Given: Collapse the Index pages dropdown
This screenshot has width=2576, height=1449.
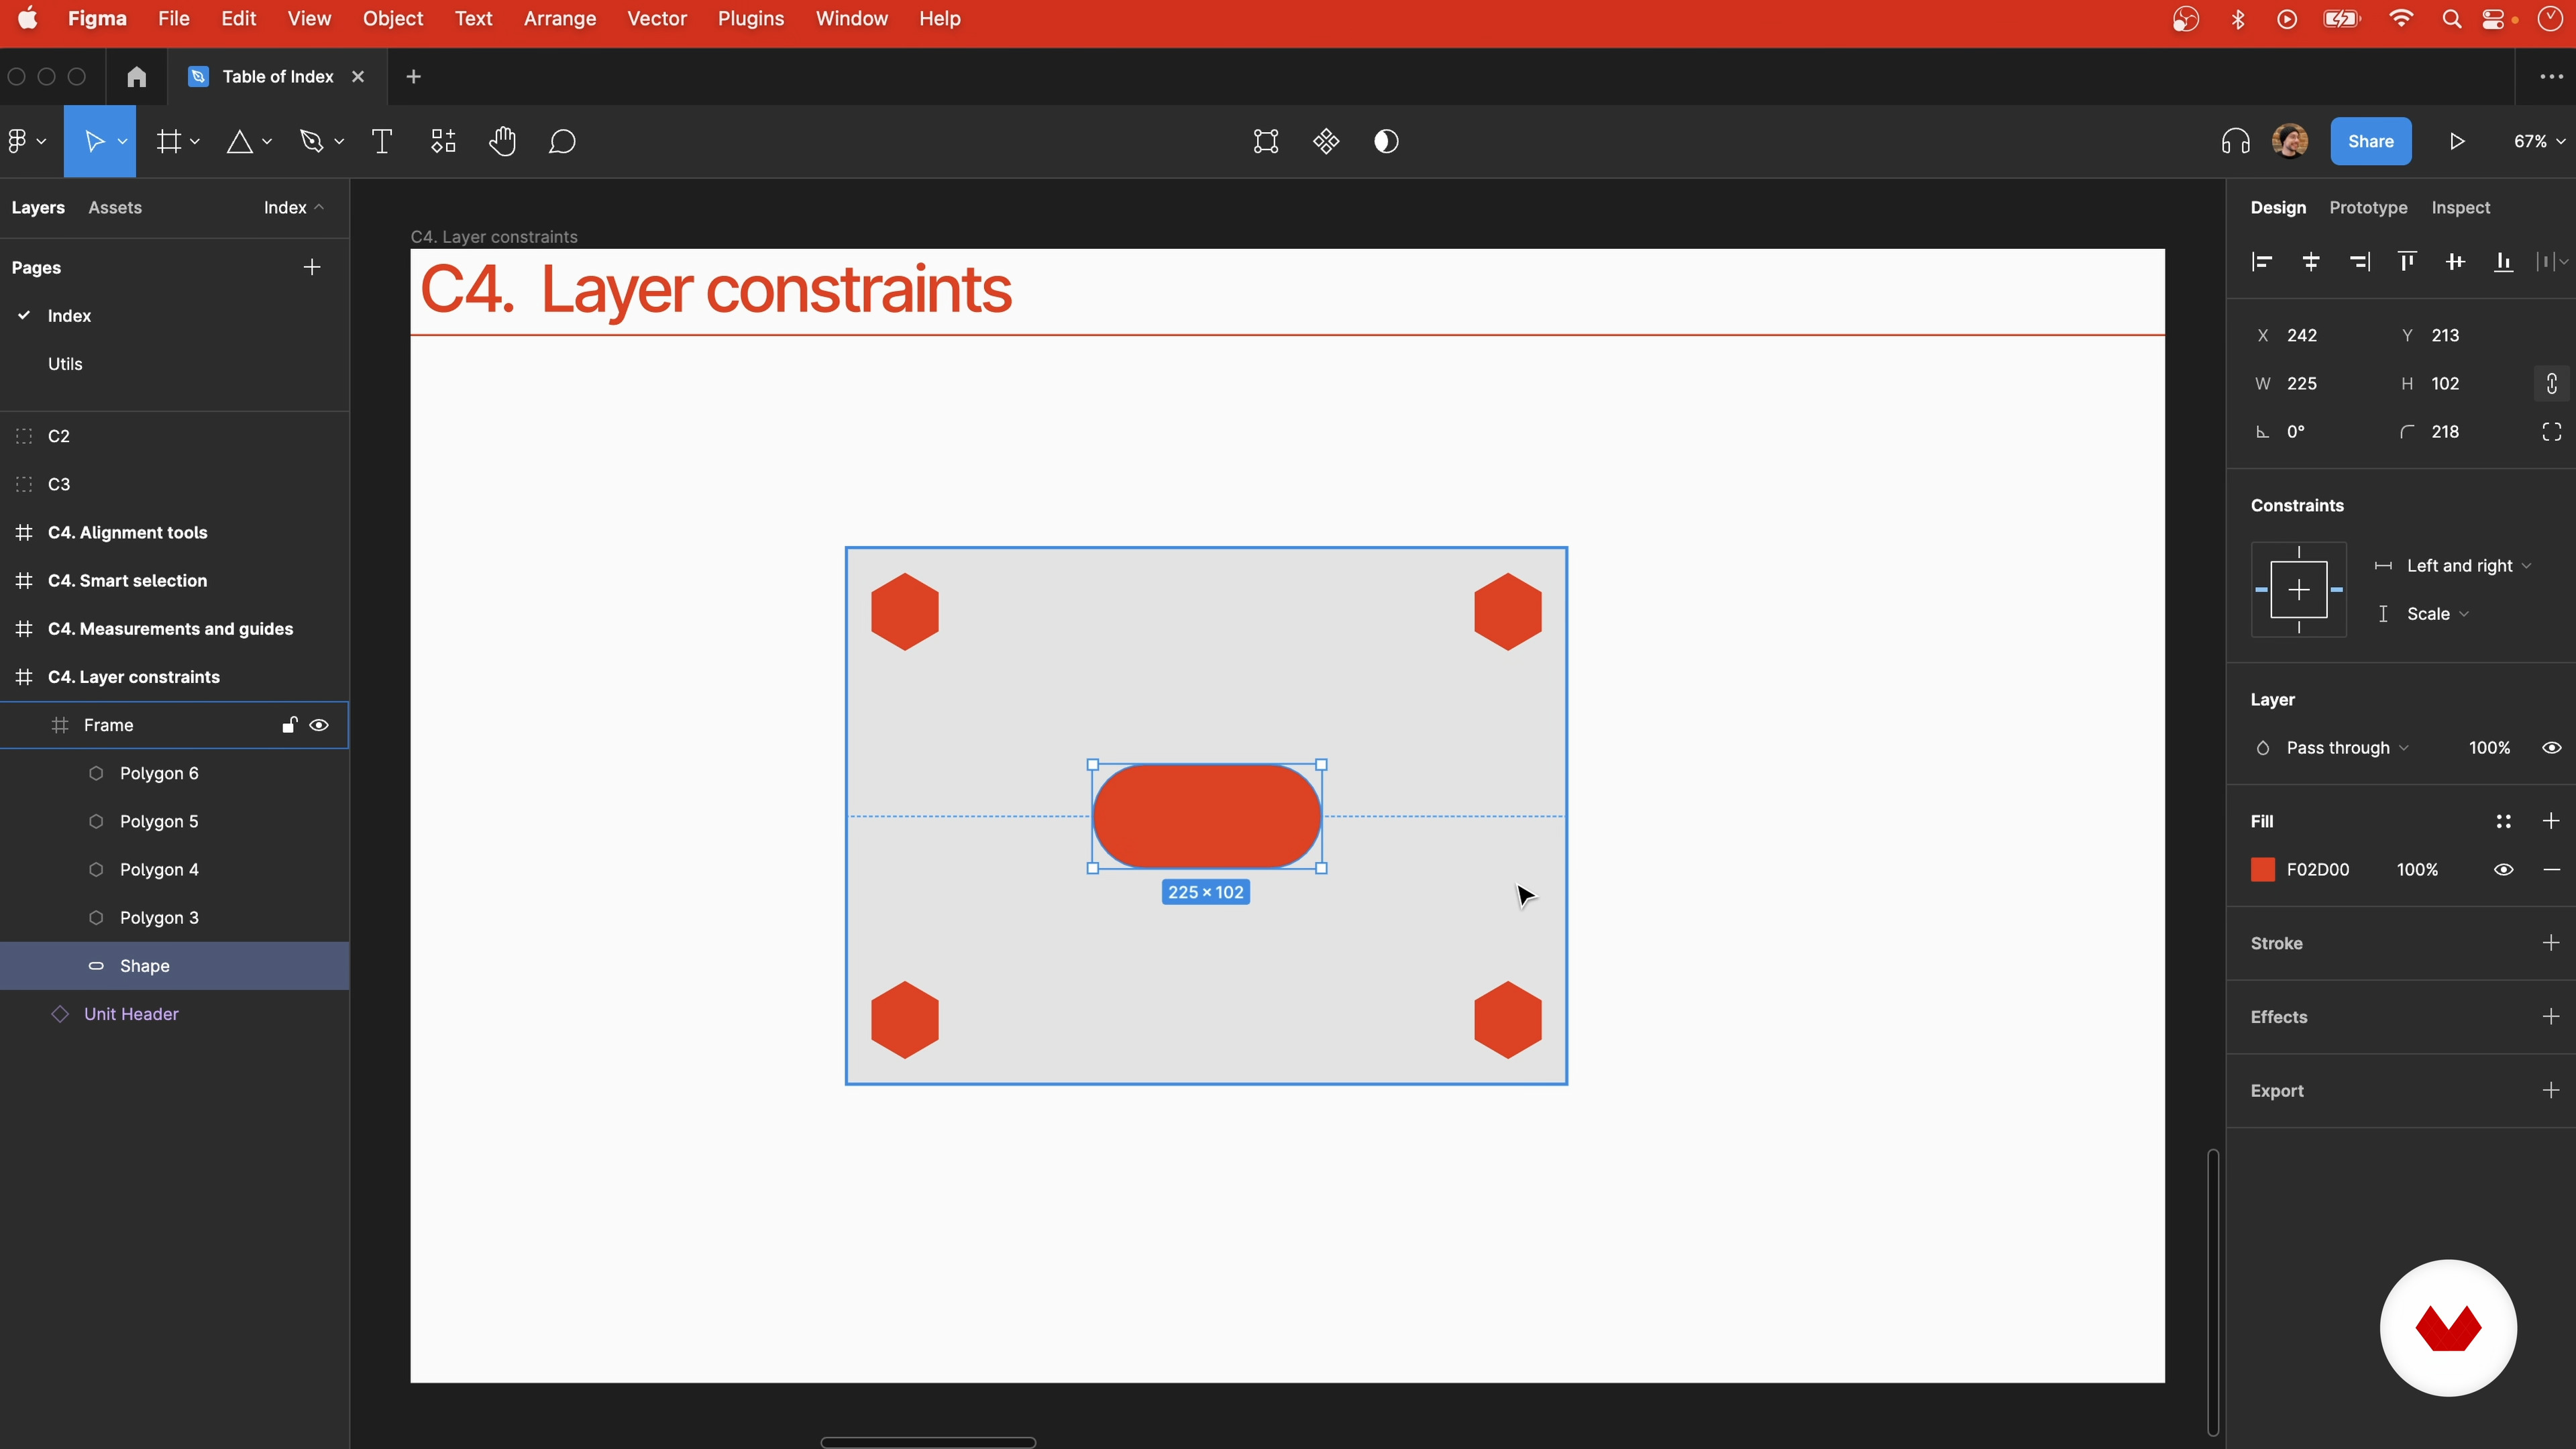Looking at the screenshot, I should (294, 207).
